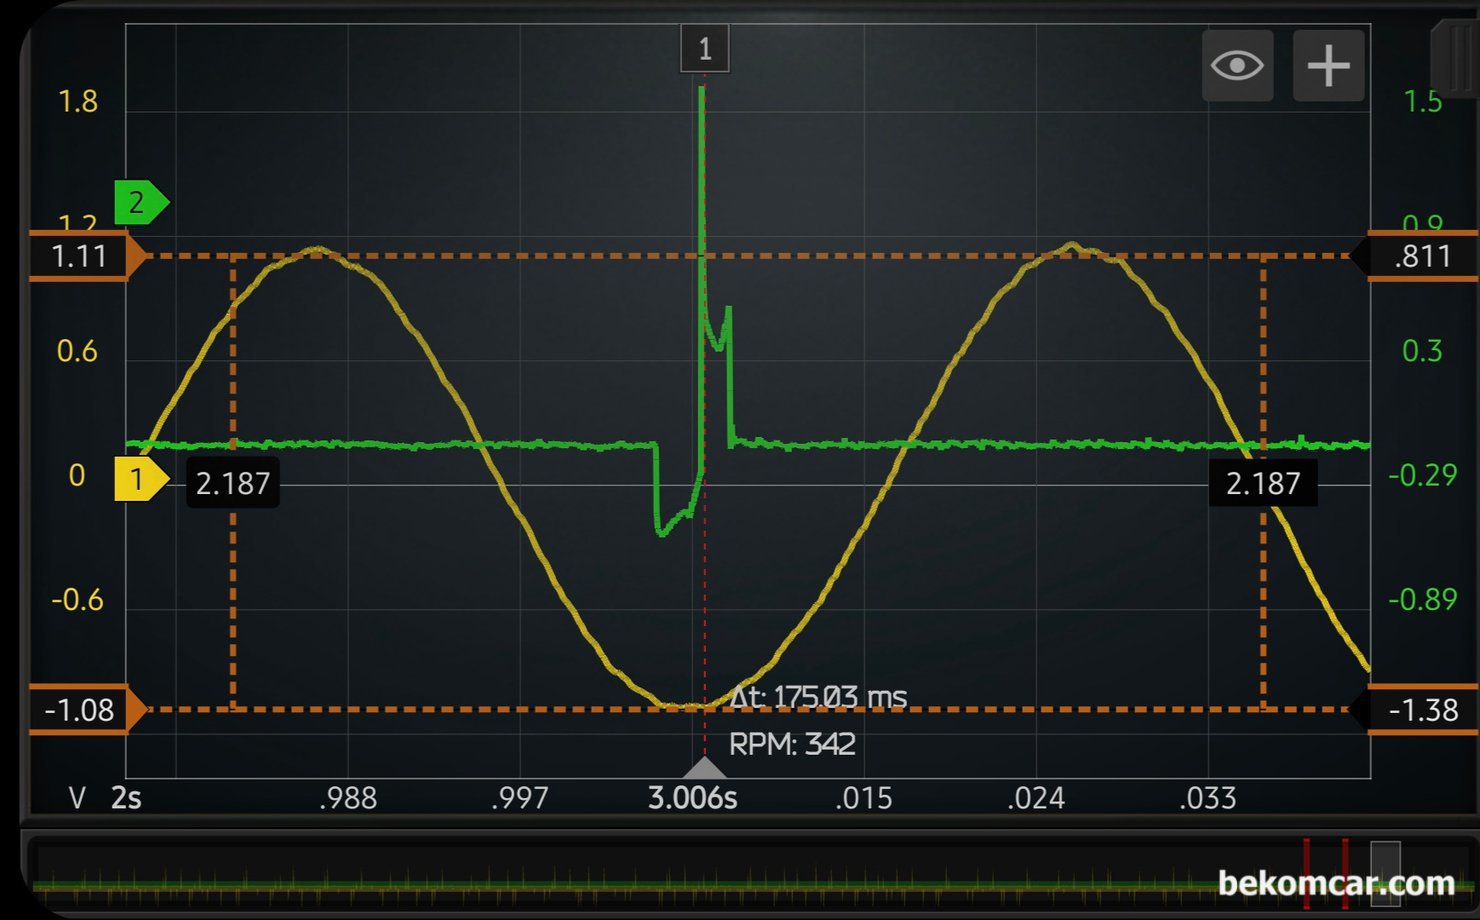Select the 1.11 upper voltage cursor handle

click(x=82, y=257)
